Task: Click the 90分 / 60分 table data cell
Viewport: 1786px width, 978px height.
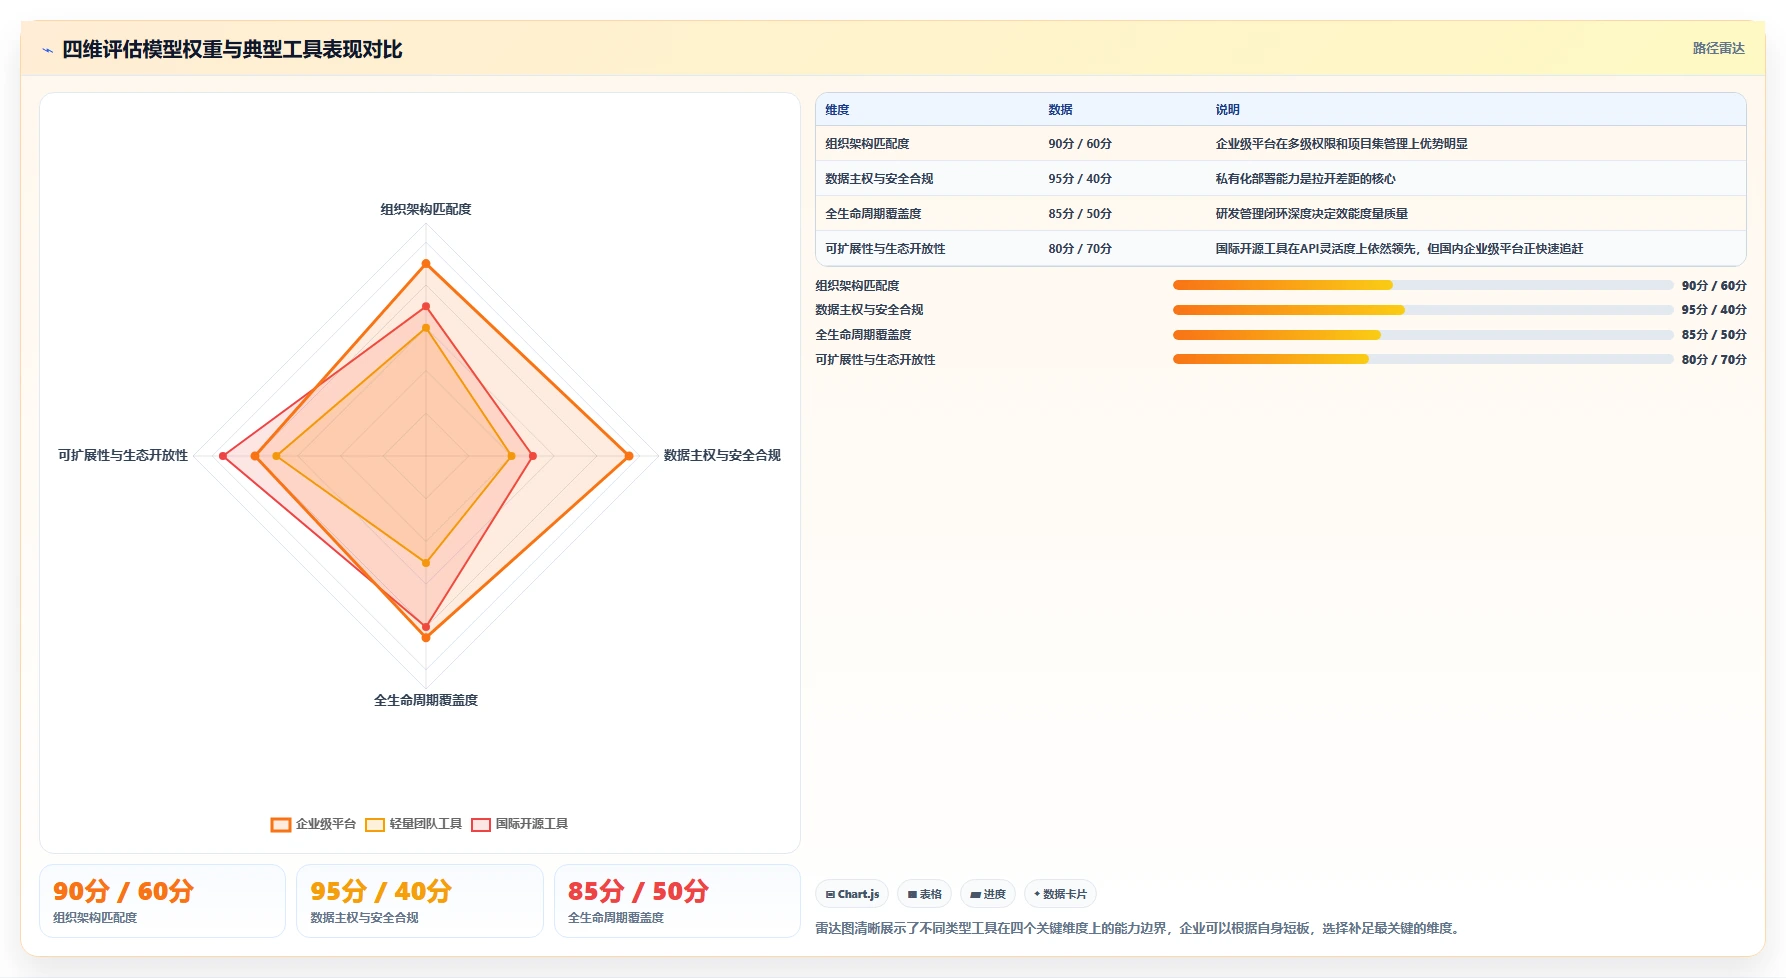Action: [x=1080, y=144]
